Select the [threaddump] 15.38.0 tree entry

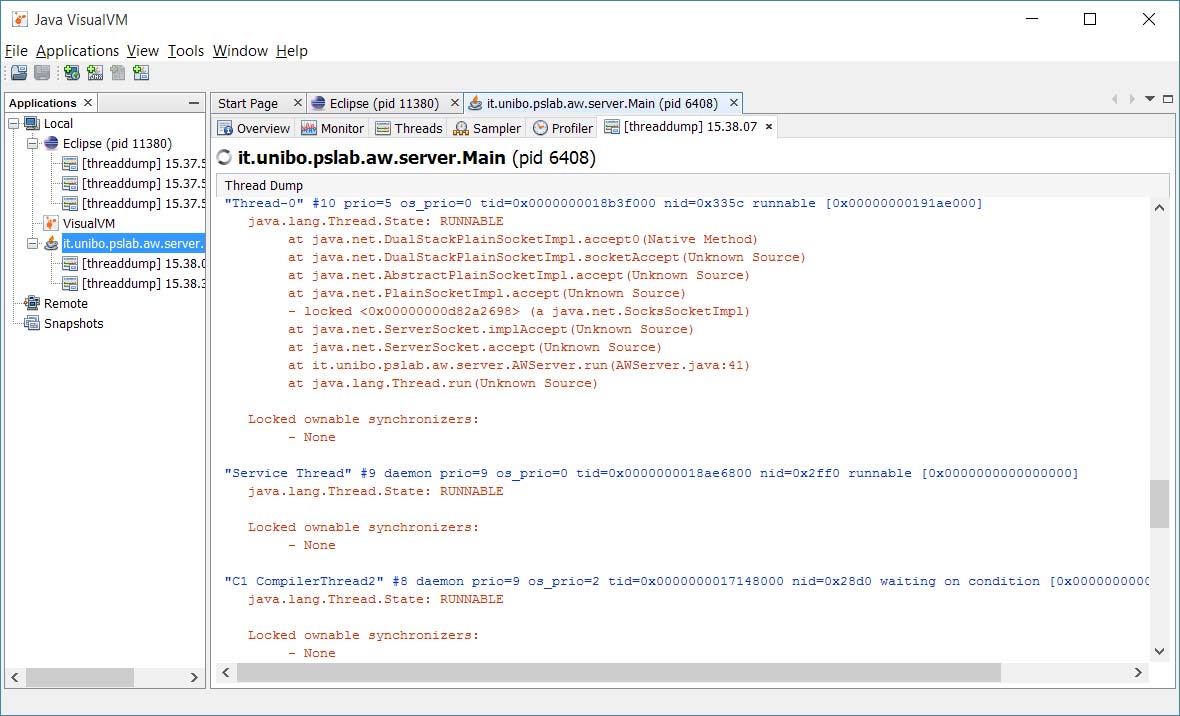(x=143, y=264)
